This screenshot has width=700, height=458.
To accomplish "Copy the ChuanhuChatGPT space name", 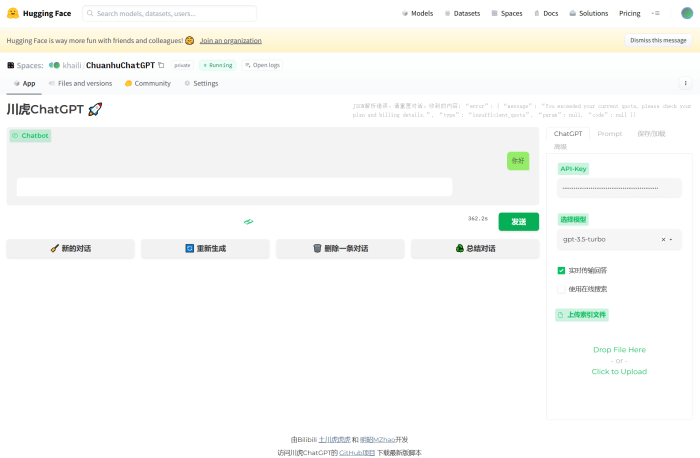I will [161, 65].
